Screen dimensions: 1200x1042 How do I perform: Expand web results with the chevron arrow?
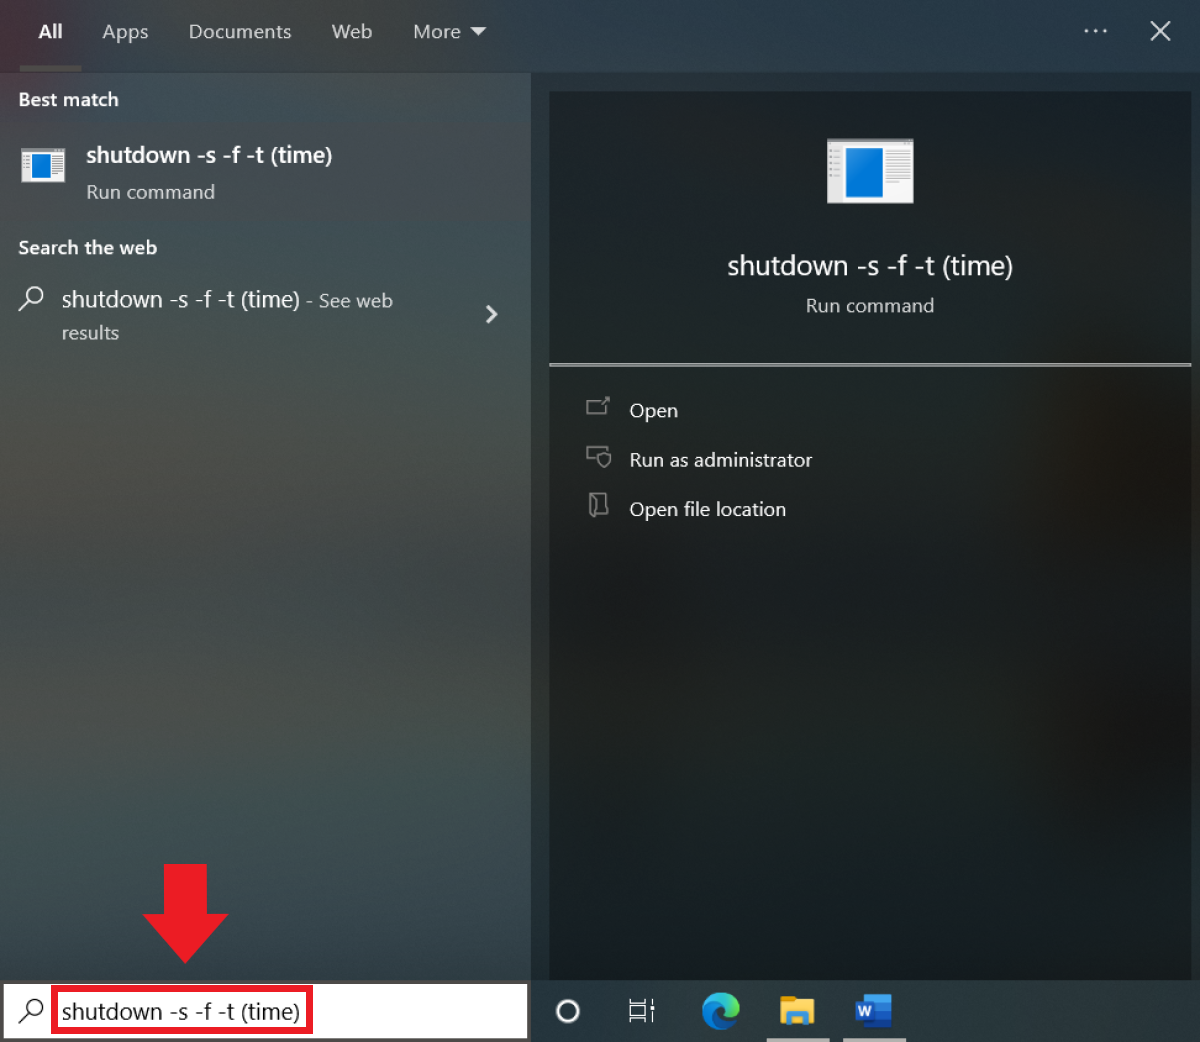tap(491, 314)
